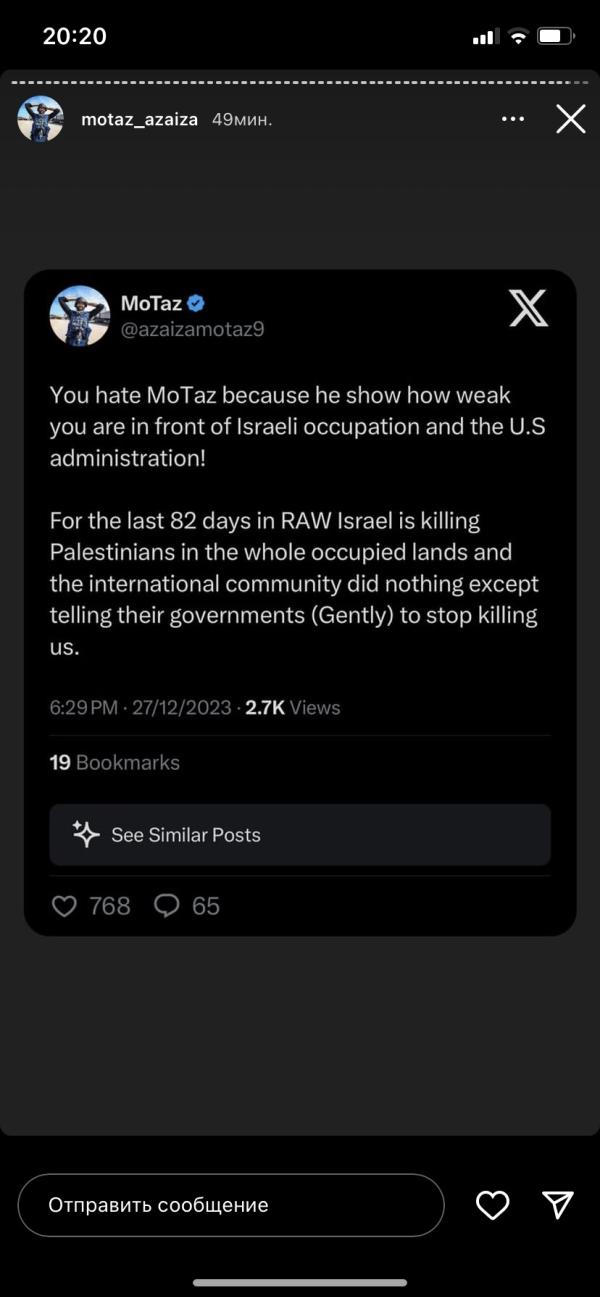Tap the story progress bar at top
The image size is (600, 1297).
(300, 80)
